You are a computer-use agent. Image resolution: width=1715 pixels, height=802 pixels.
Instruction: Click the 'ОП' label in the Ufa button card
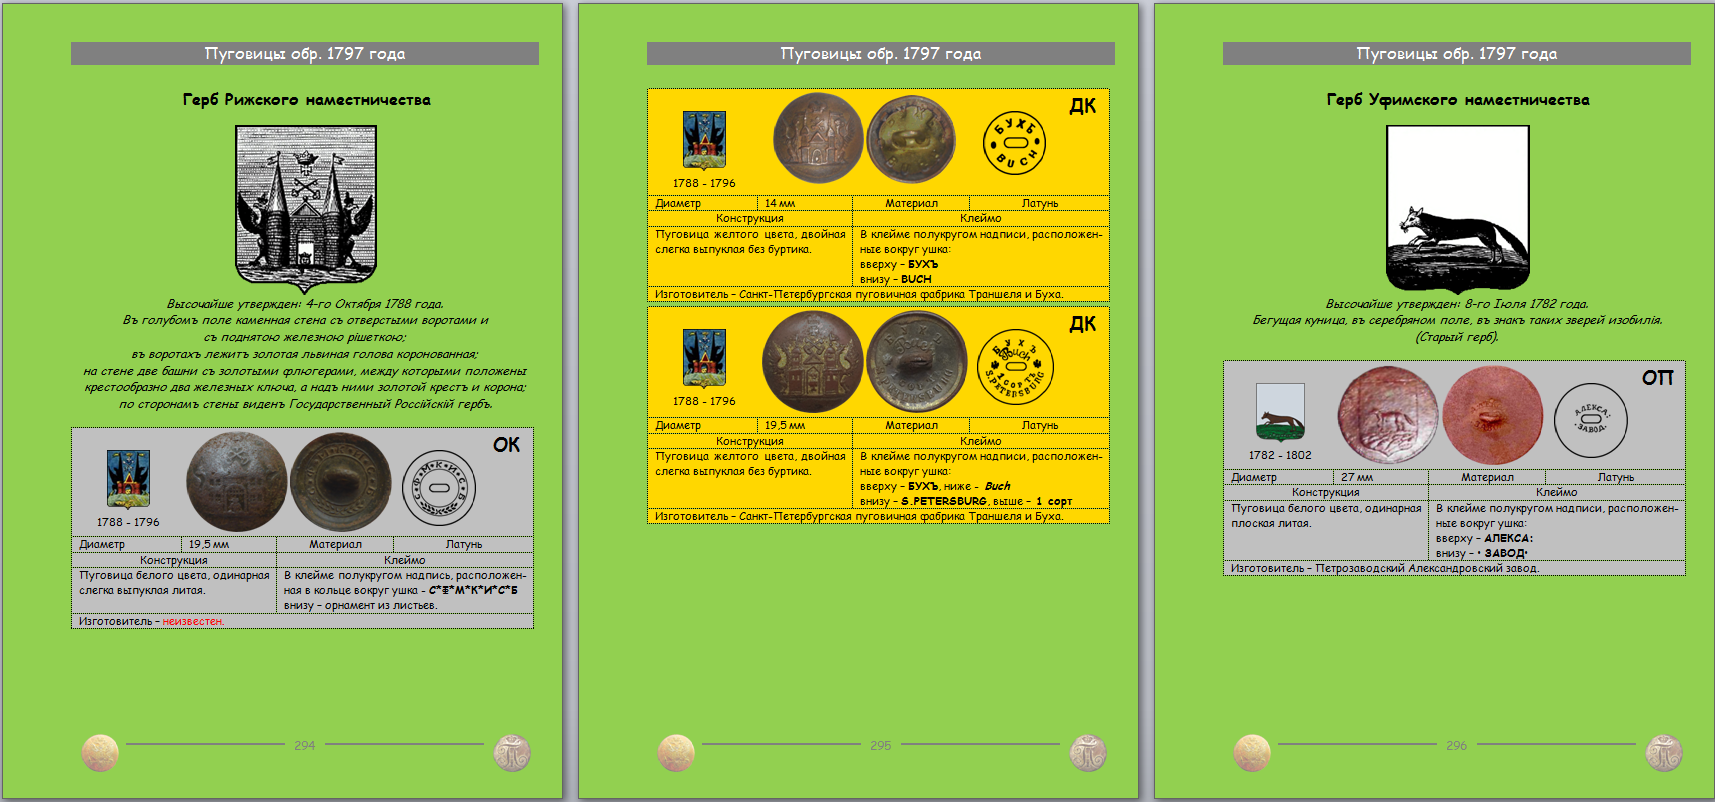pyautogui.click(x=1657, y=378)
